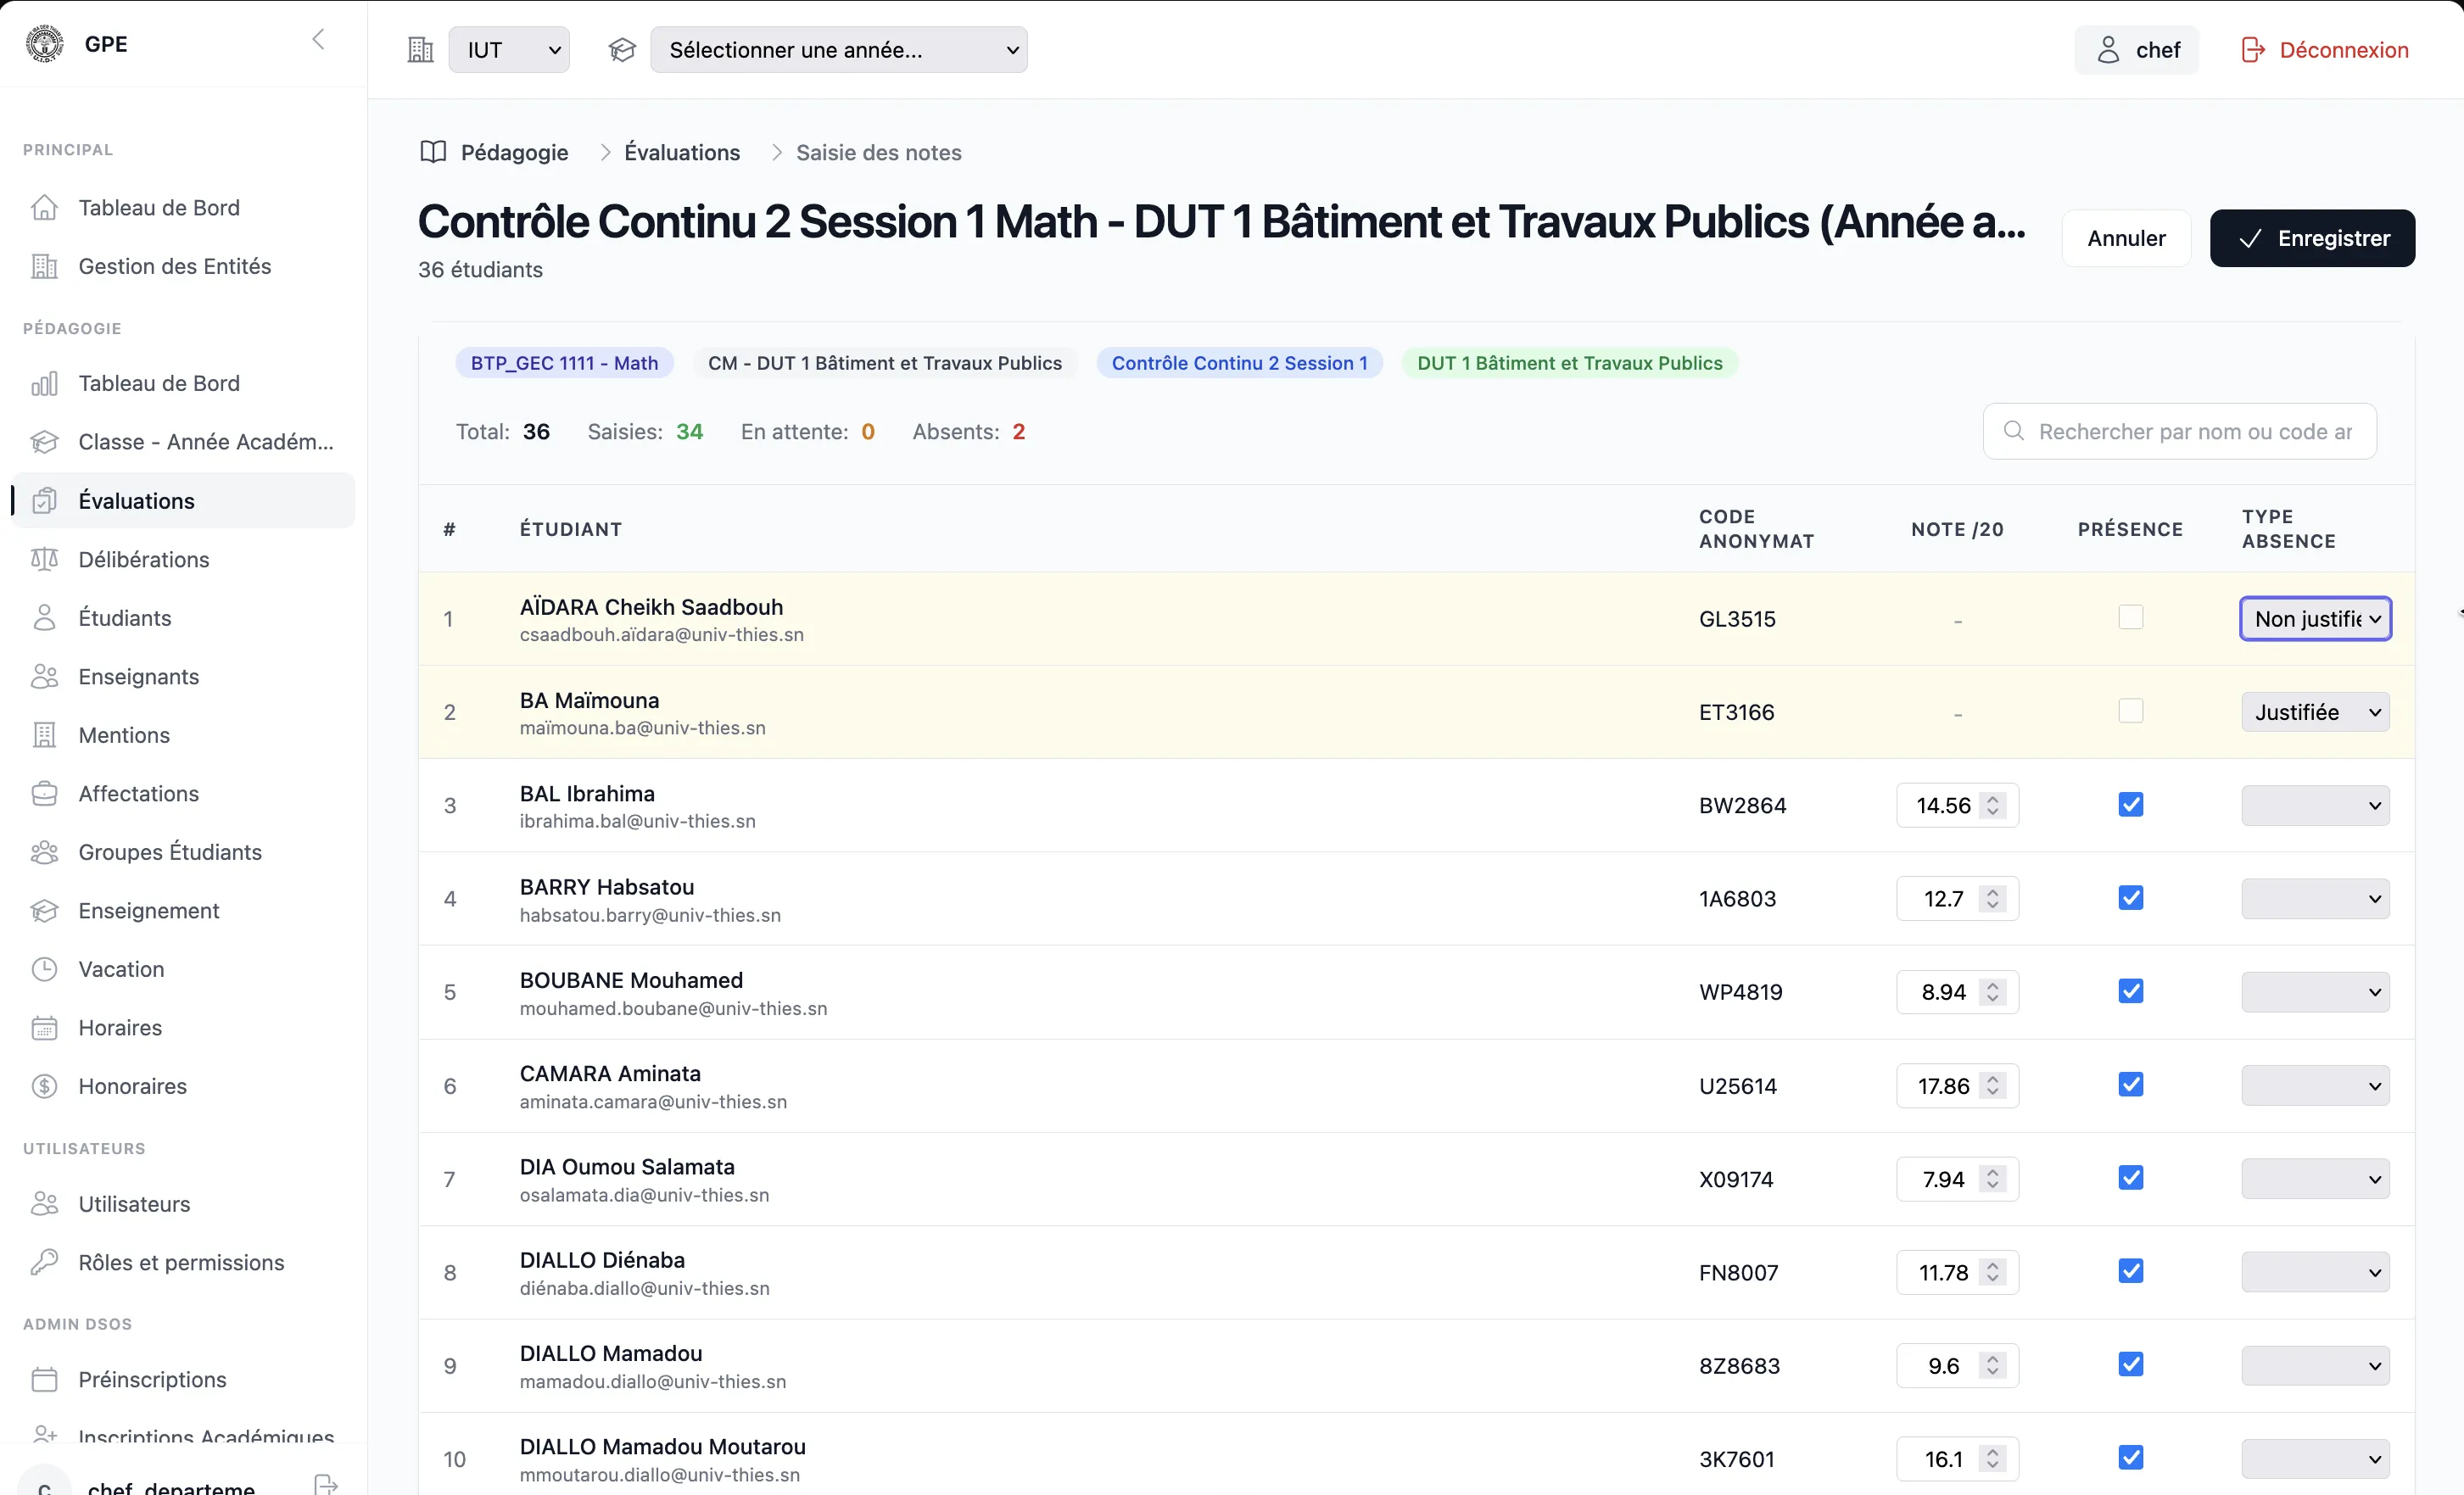Viewport: 2464px width, 1495px height.
Task: Click the Délibérations scales icon
Action: 44,559
